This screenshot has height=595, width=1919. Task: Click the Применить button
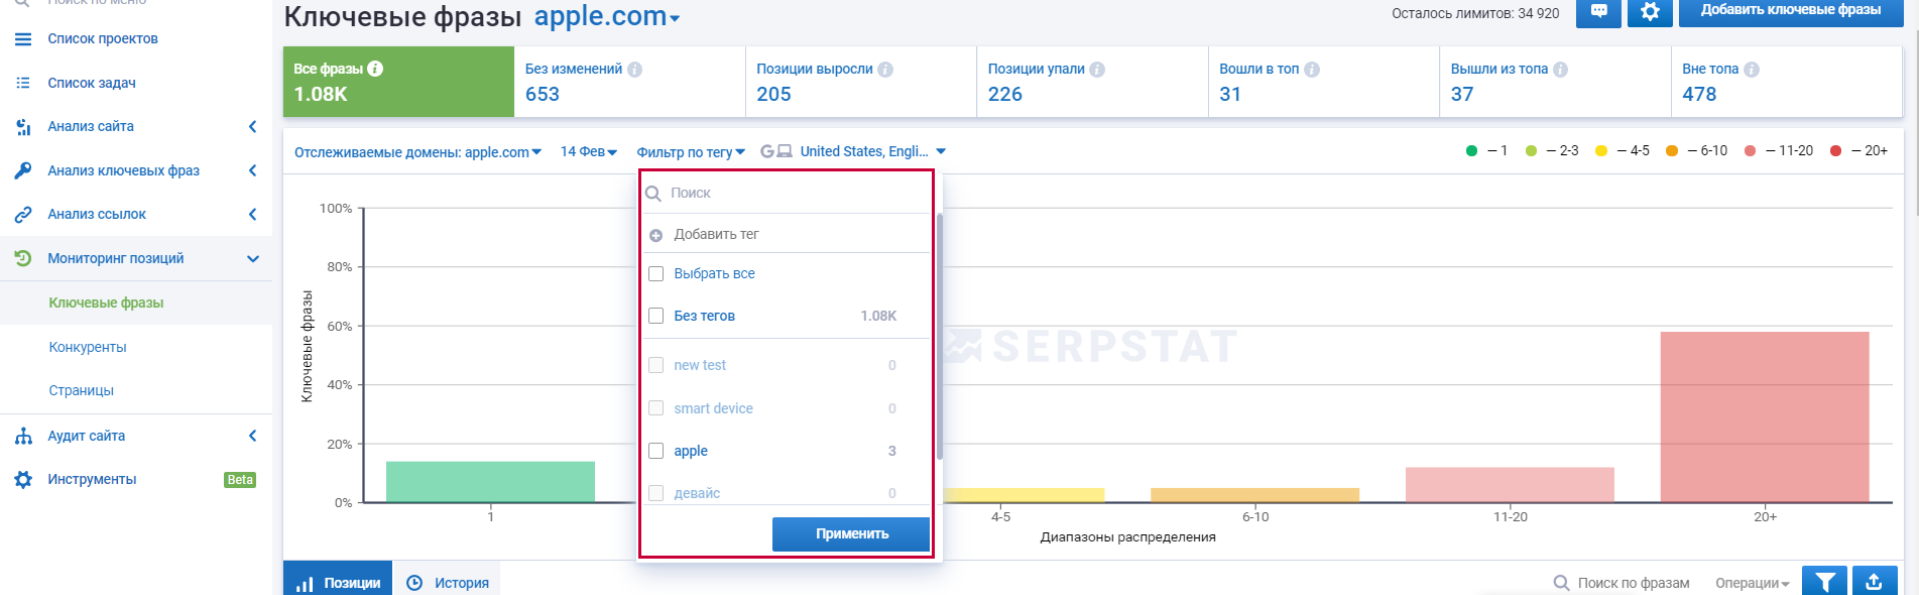(851, 534)
